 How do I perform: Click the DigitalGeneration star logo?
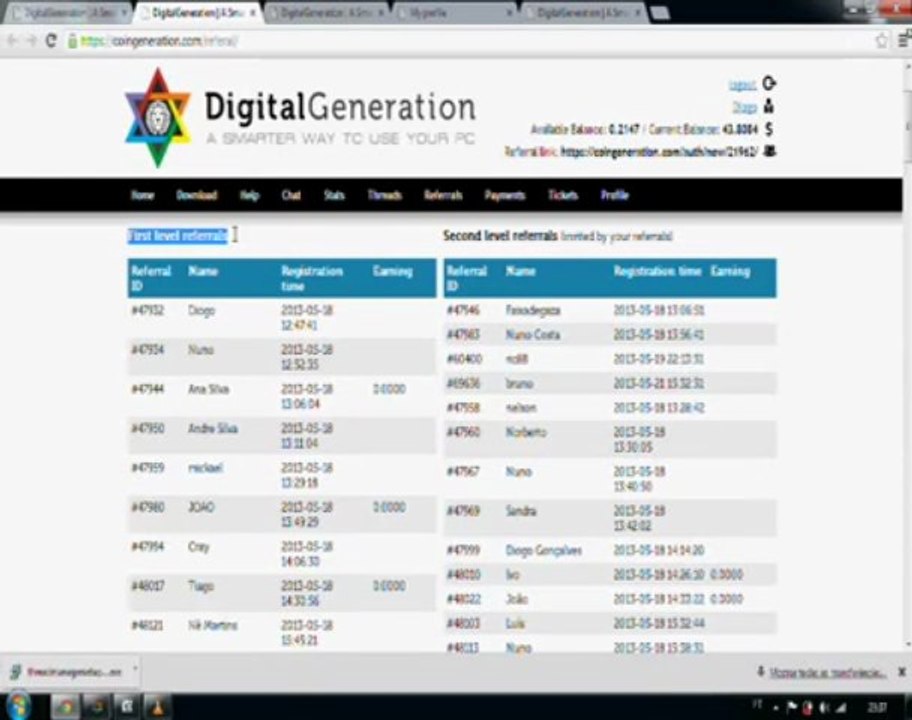point(158,118)
